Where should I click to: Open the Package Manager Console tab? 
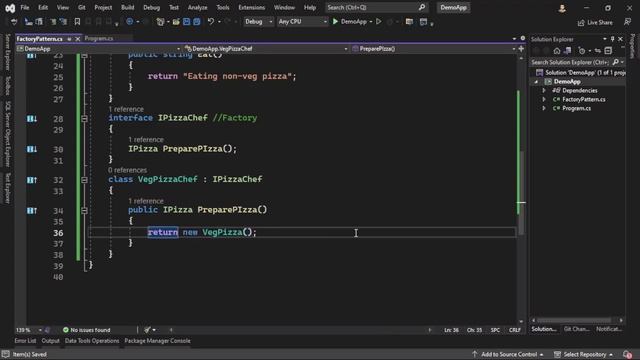[158, 341]
